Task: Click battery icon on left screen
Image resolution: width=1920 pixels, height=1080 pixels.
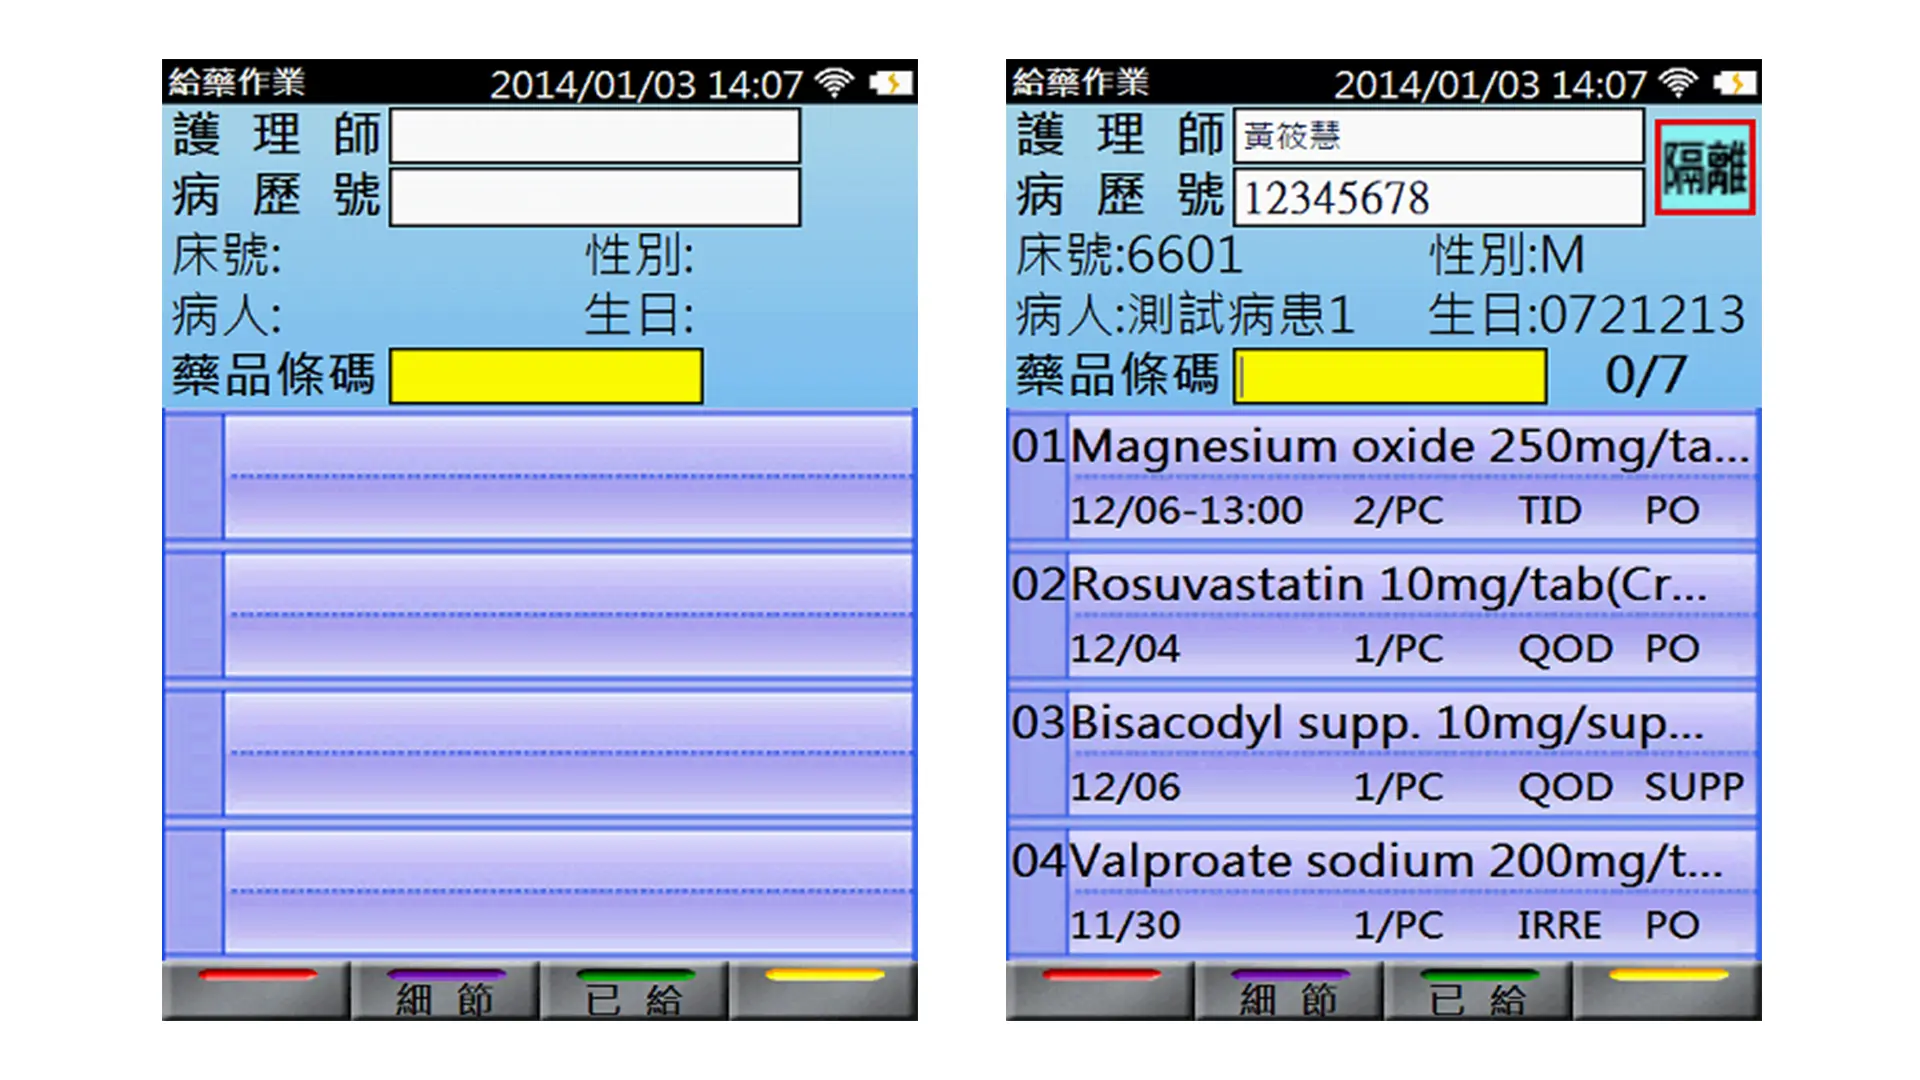Action: (x=890, y=83)
